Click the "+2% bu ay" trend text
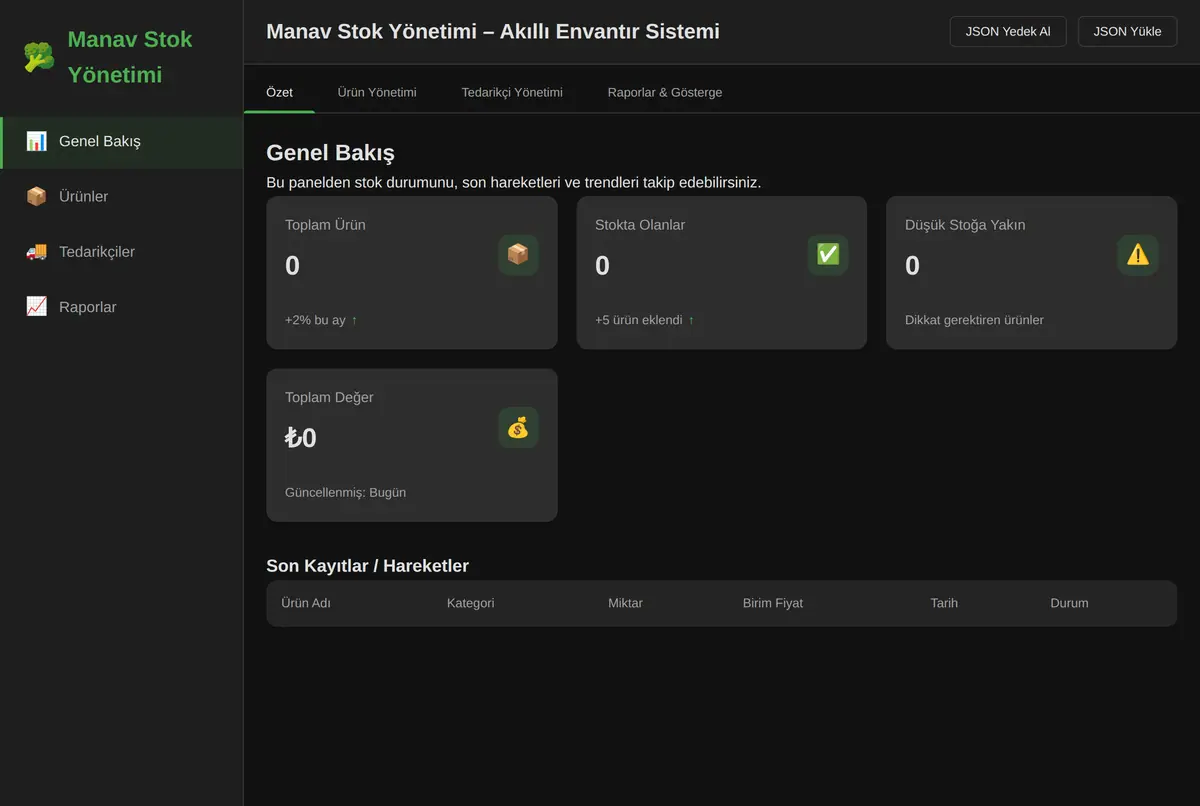 coord(315,320)
